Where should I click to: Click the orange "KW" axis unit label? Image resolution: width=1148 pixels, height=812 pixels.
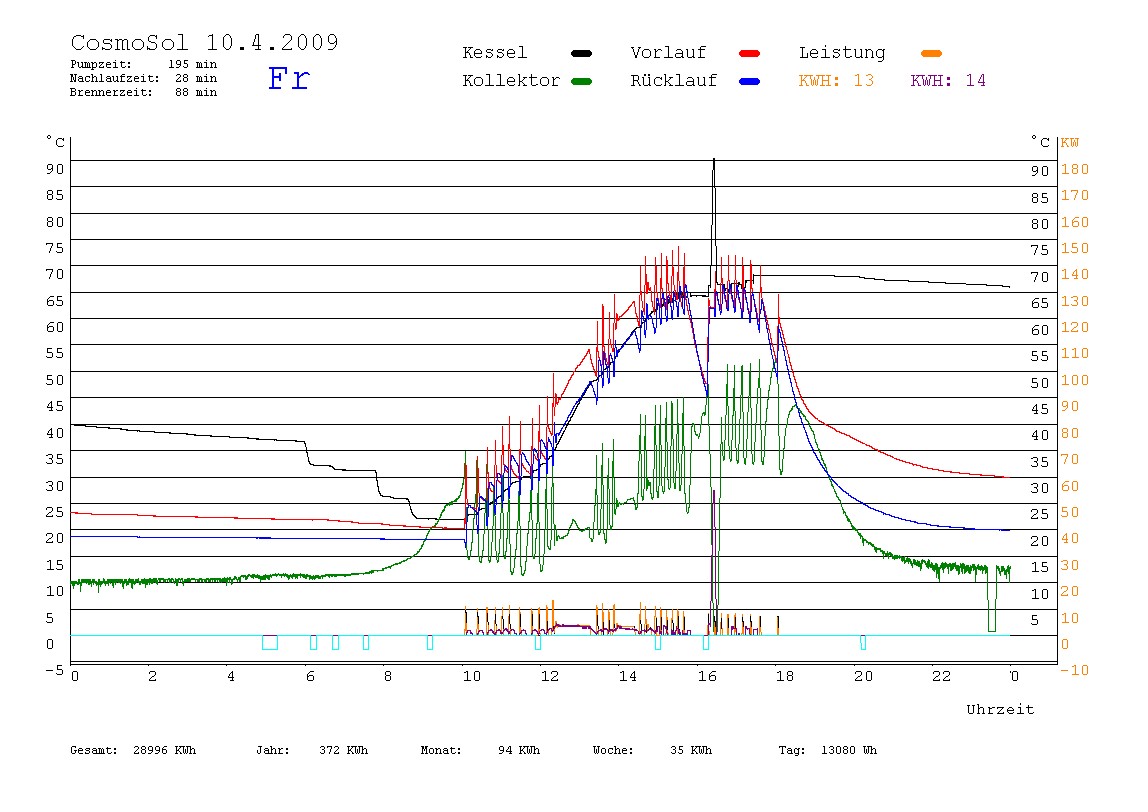click(x=1070, y=143)
